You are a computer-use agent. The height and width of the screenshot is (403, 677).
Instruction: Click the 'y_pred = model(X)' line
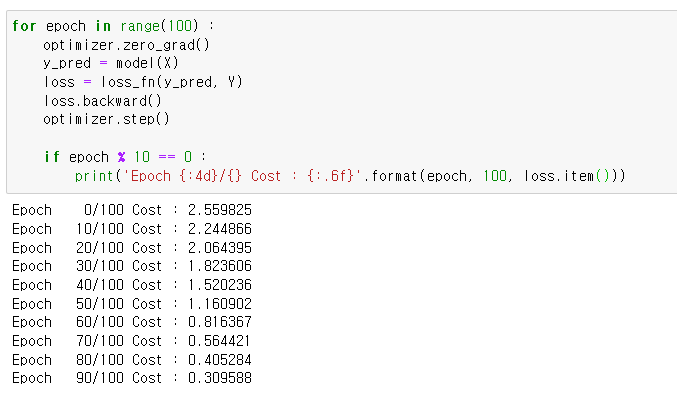tap(111, 63)
